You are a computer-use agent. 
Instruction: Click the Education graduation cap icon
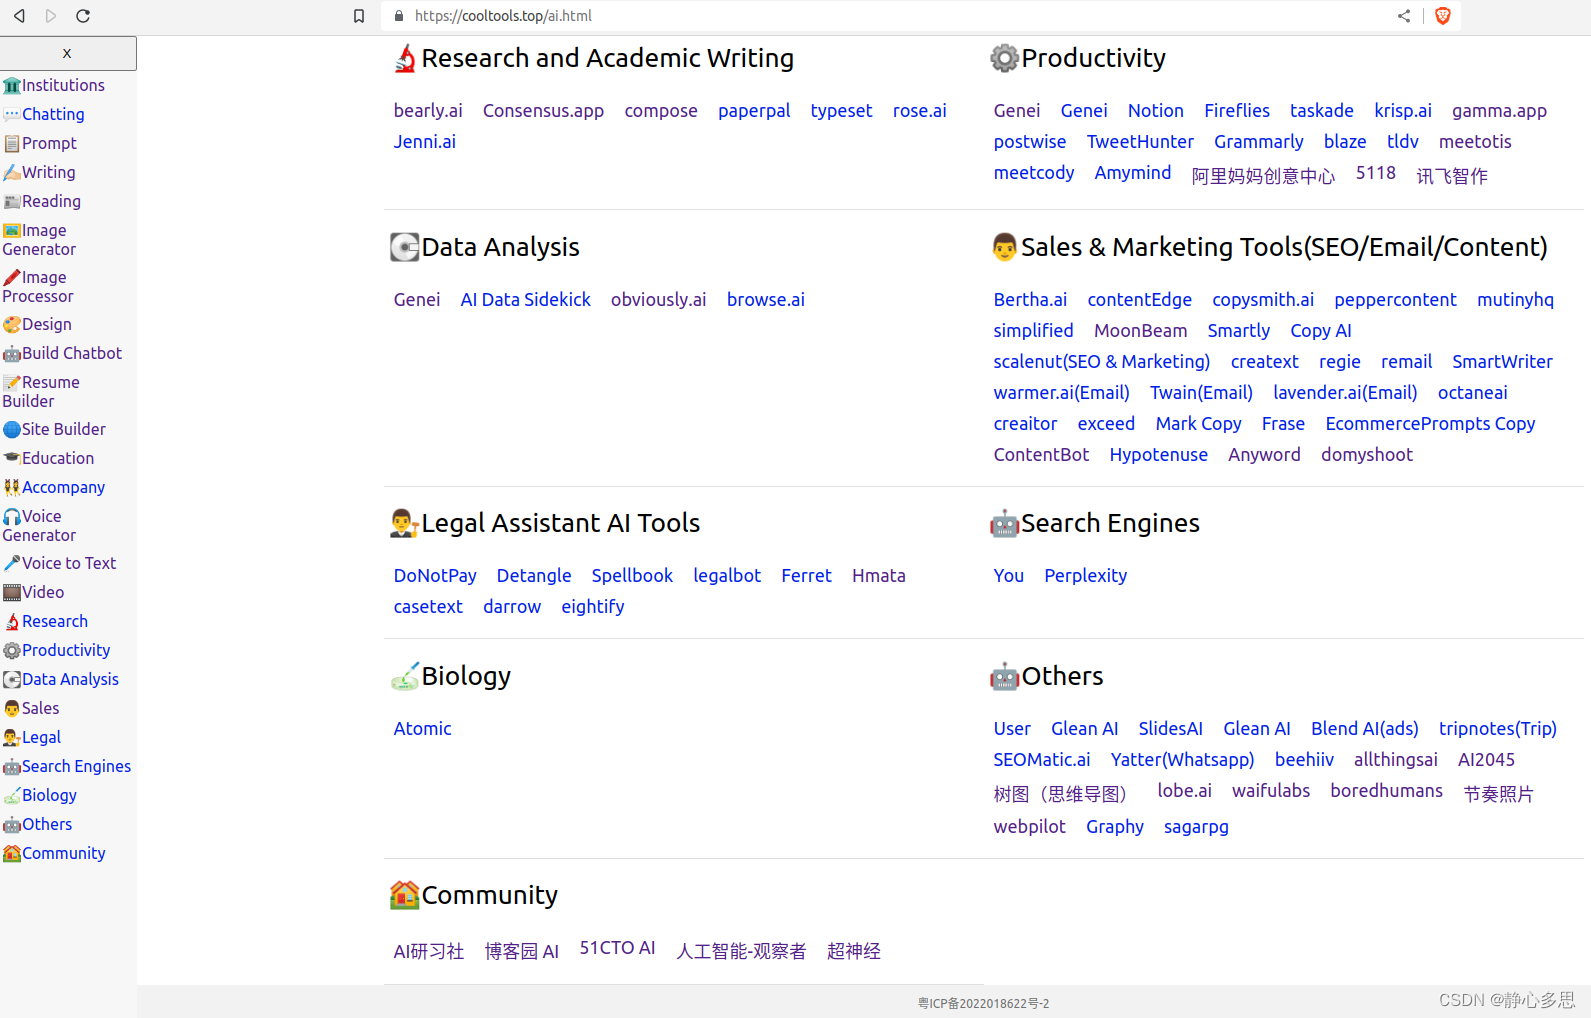(12, 459)
